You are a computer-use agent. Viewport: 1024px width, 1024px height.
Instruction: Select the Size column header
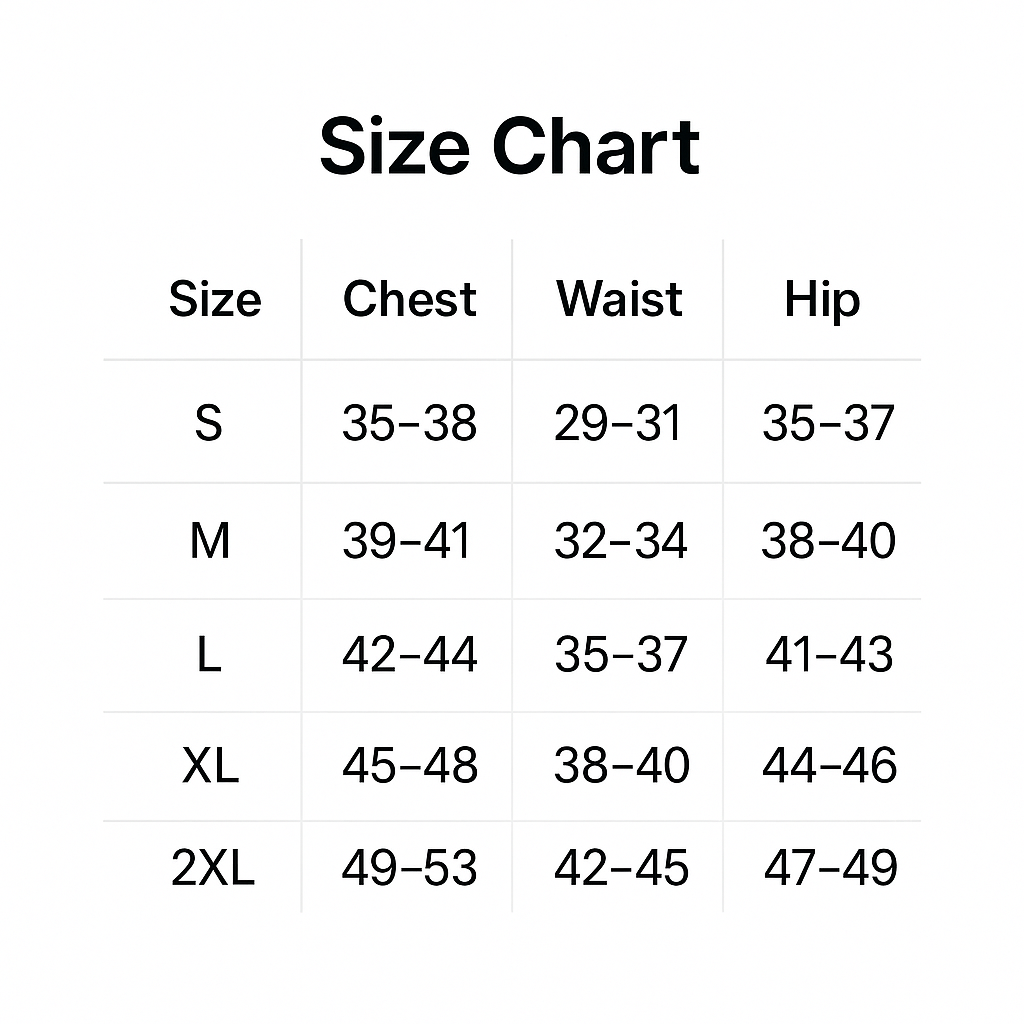215,299
